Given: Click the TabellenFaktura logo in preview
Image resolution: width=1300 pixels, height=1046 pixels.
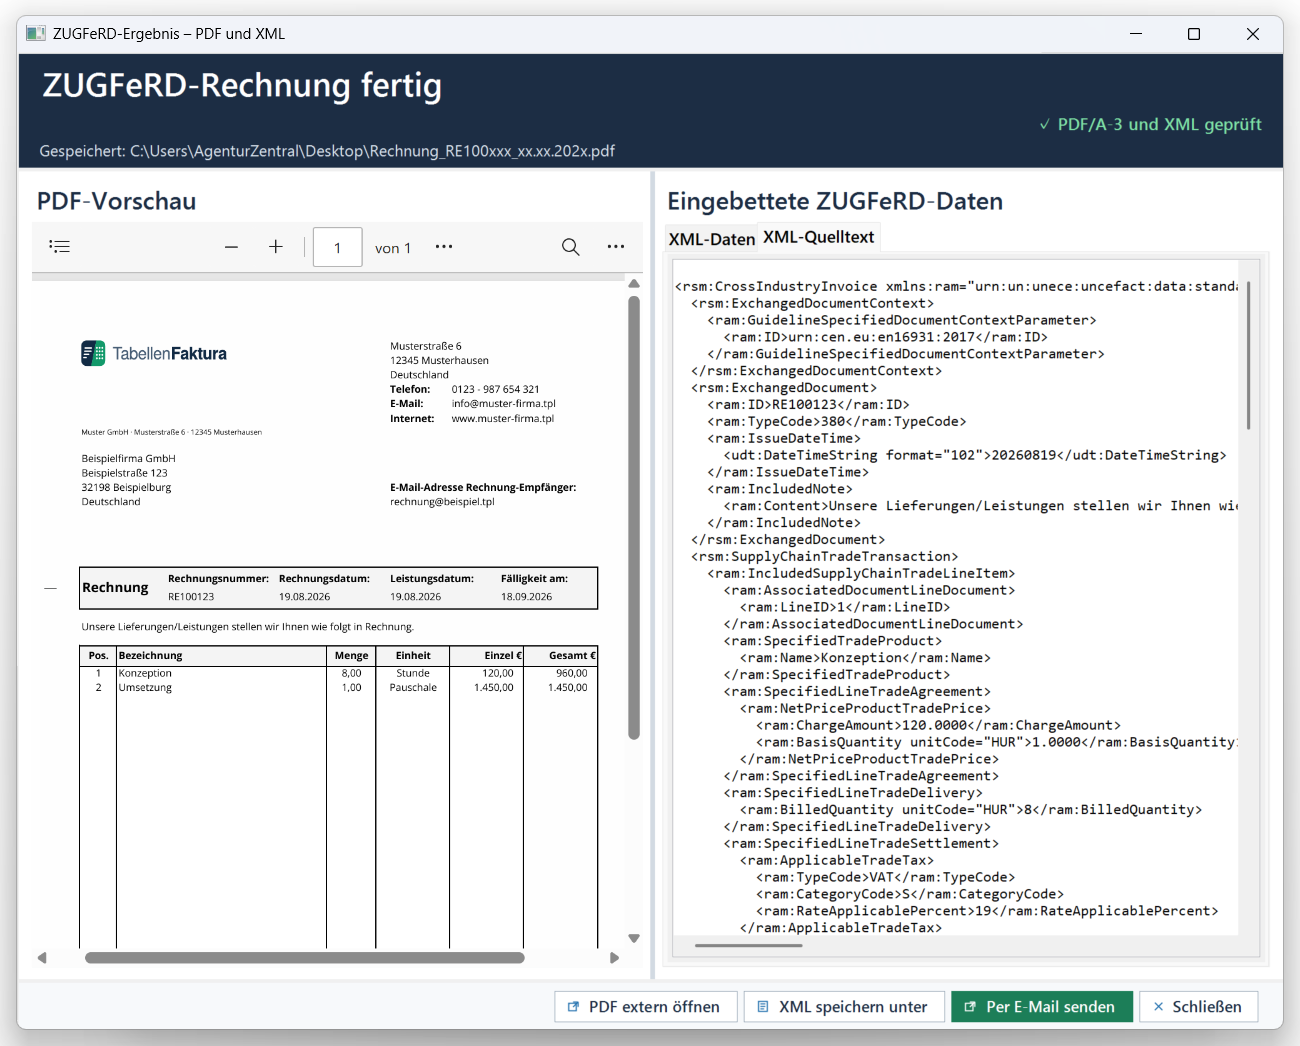Looking at the screenshot, I should (x=154, y=353).
